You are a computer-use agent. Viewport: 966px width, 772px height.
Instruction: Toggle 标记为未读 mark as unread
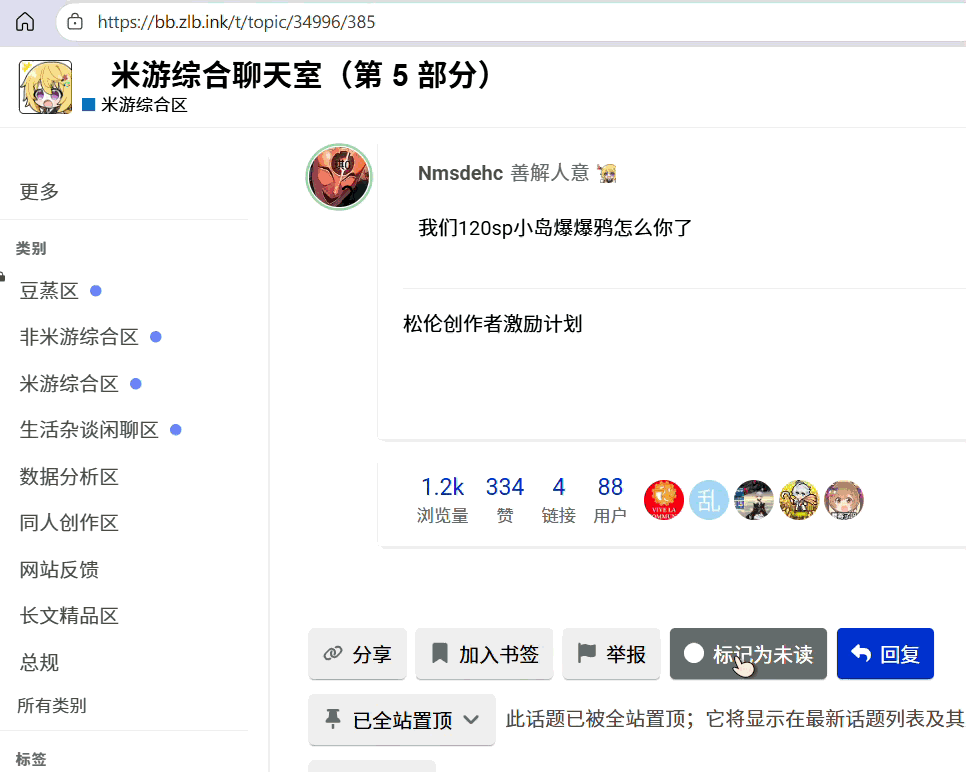pos(748,654)
